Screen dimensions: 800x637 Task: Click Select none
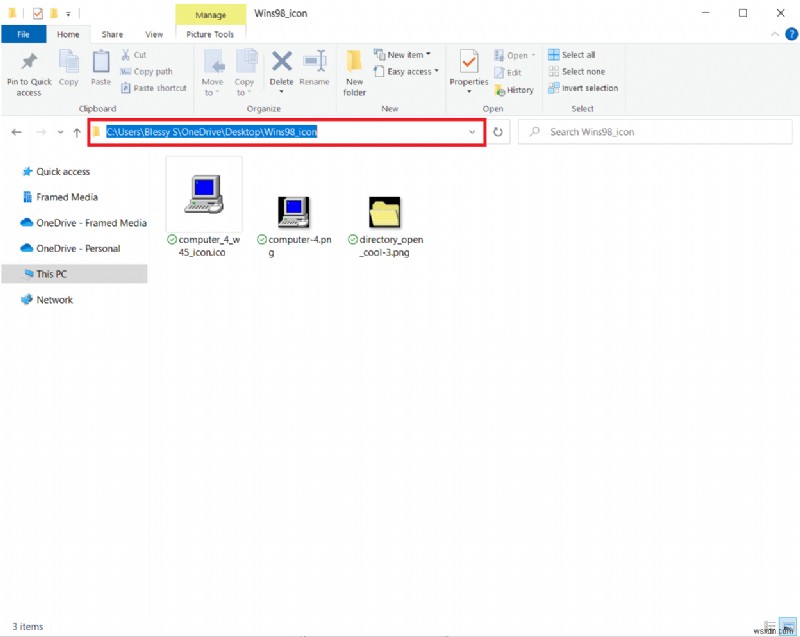[x=577, y=71]
